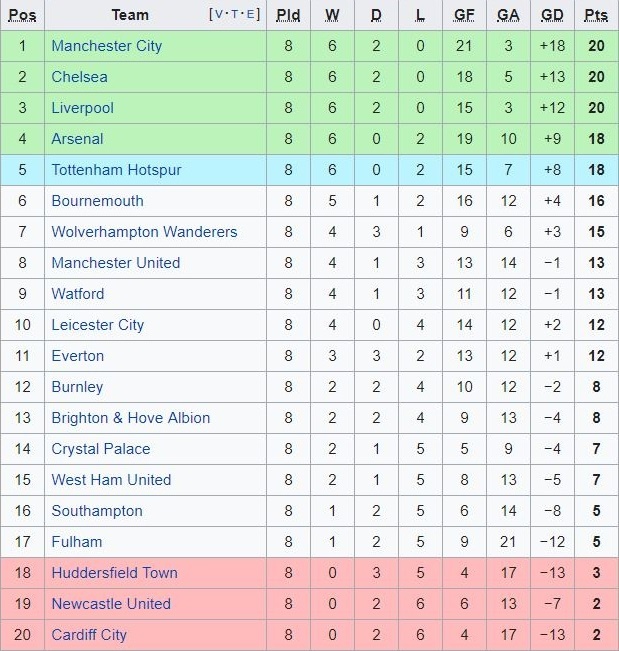Open the Everton team page

pyautogui.click(x=77, y=356)
